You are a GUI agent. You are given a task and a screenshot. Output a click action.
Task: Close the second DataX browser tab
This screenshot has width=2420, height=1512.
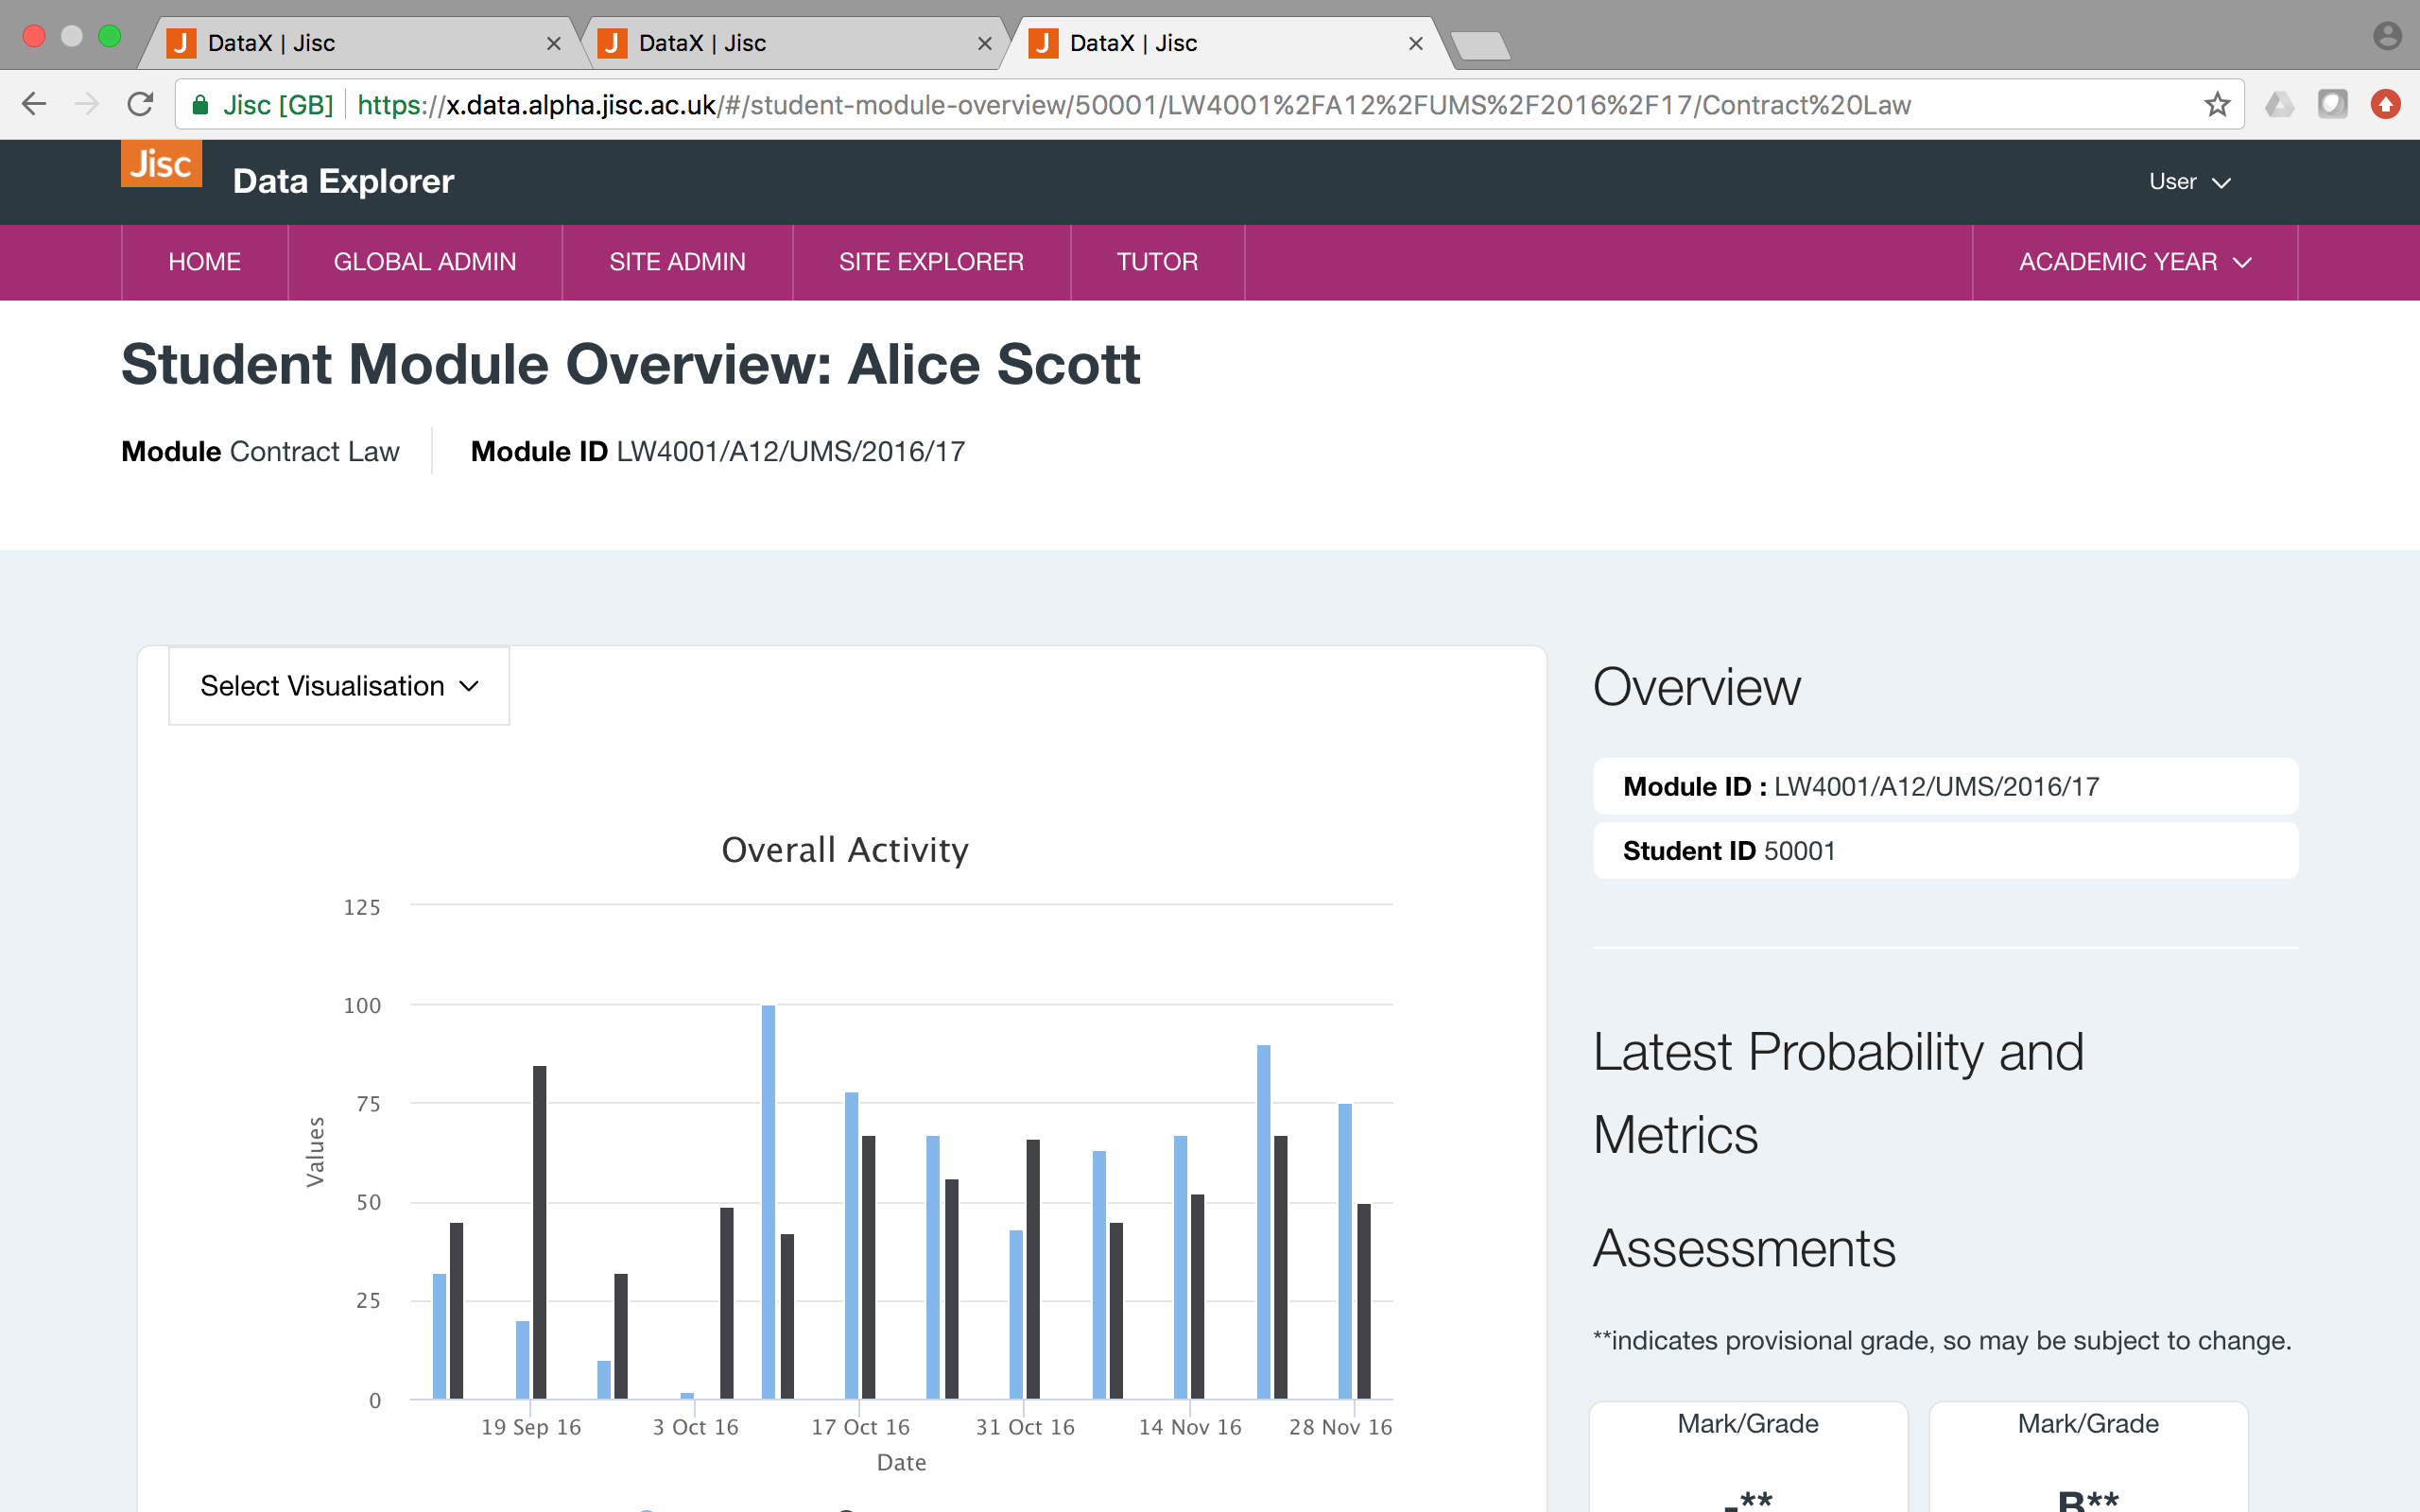984,43
